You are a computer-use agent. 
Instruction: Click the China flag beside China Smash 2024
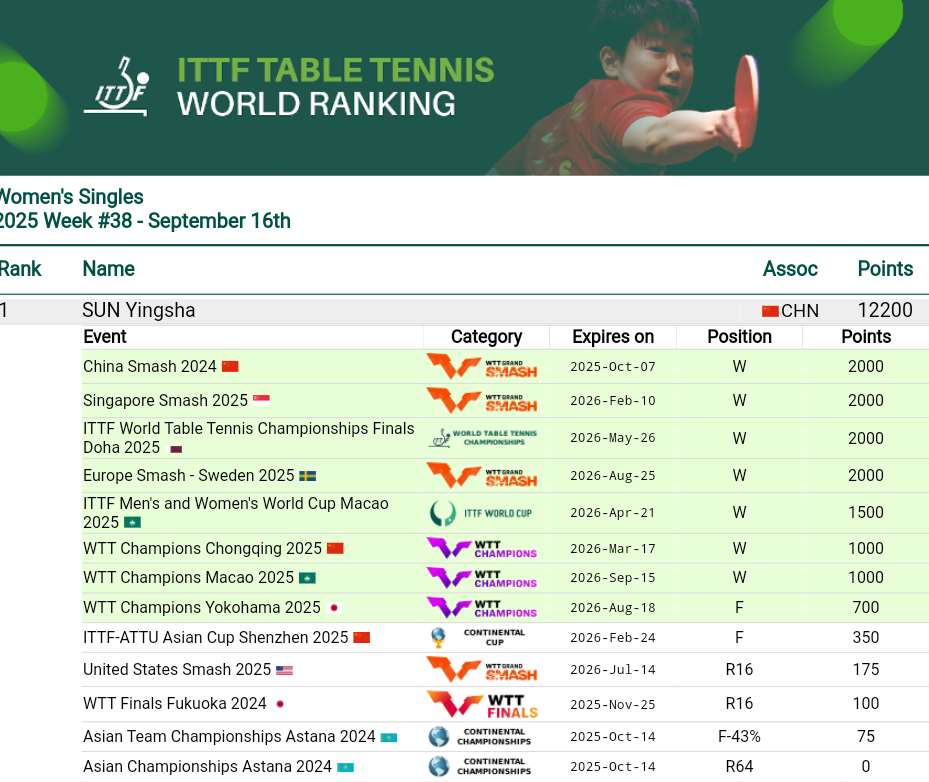pos(230,367)
